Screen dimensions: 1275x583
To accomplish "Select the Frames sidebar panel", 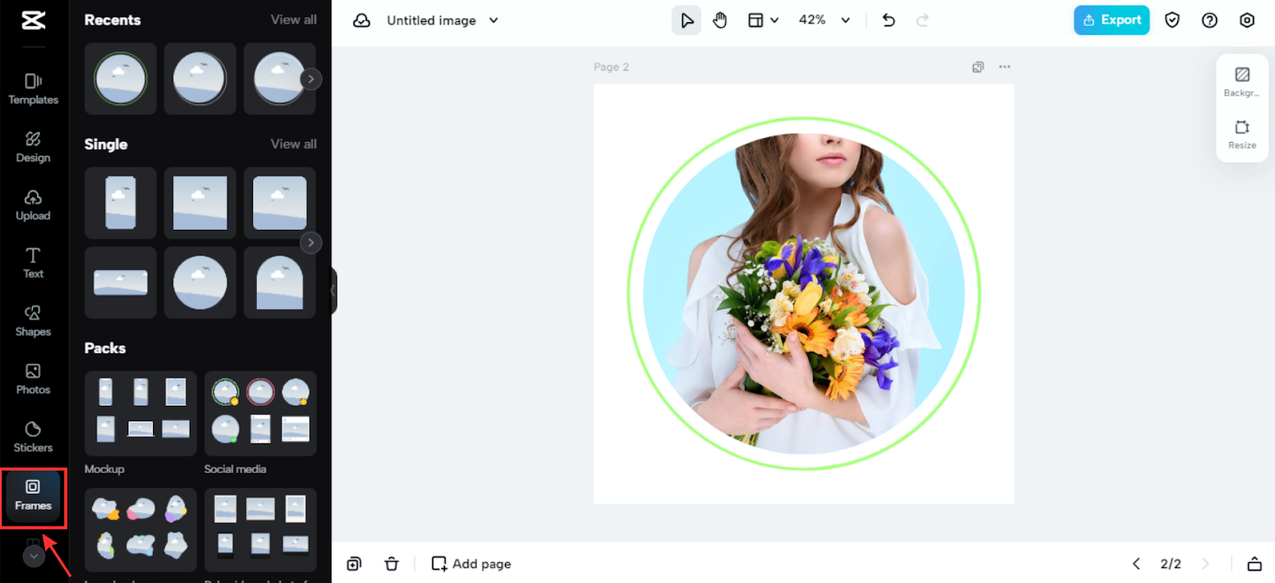I will tap(33, 495).
